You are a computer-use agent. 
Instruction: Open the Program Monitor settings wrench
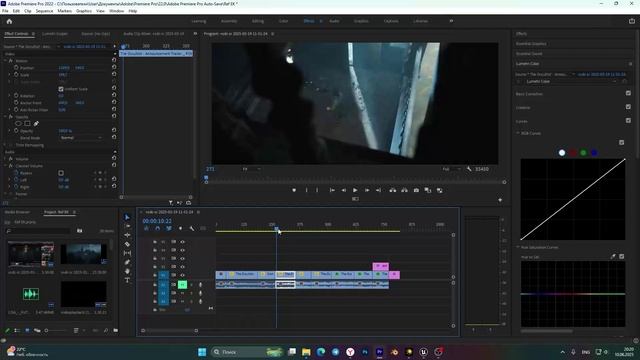click(469, 169)
